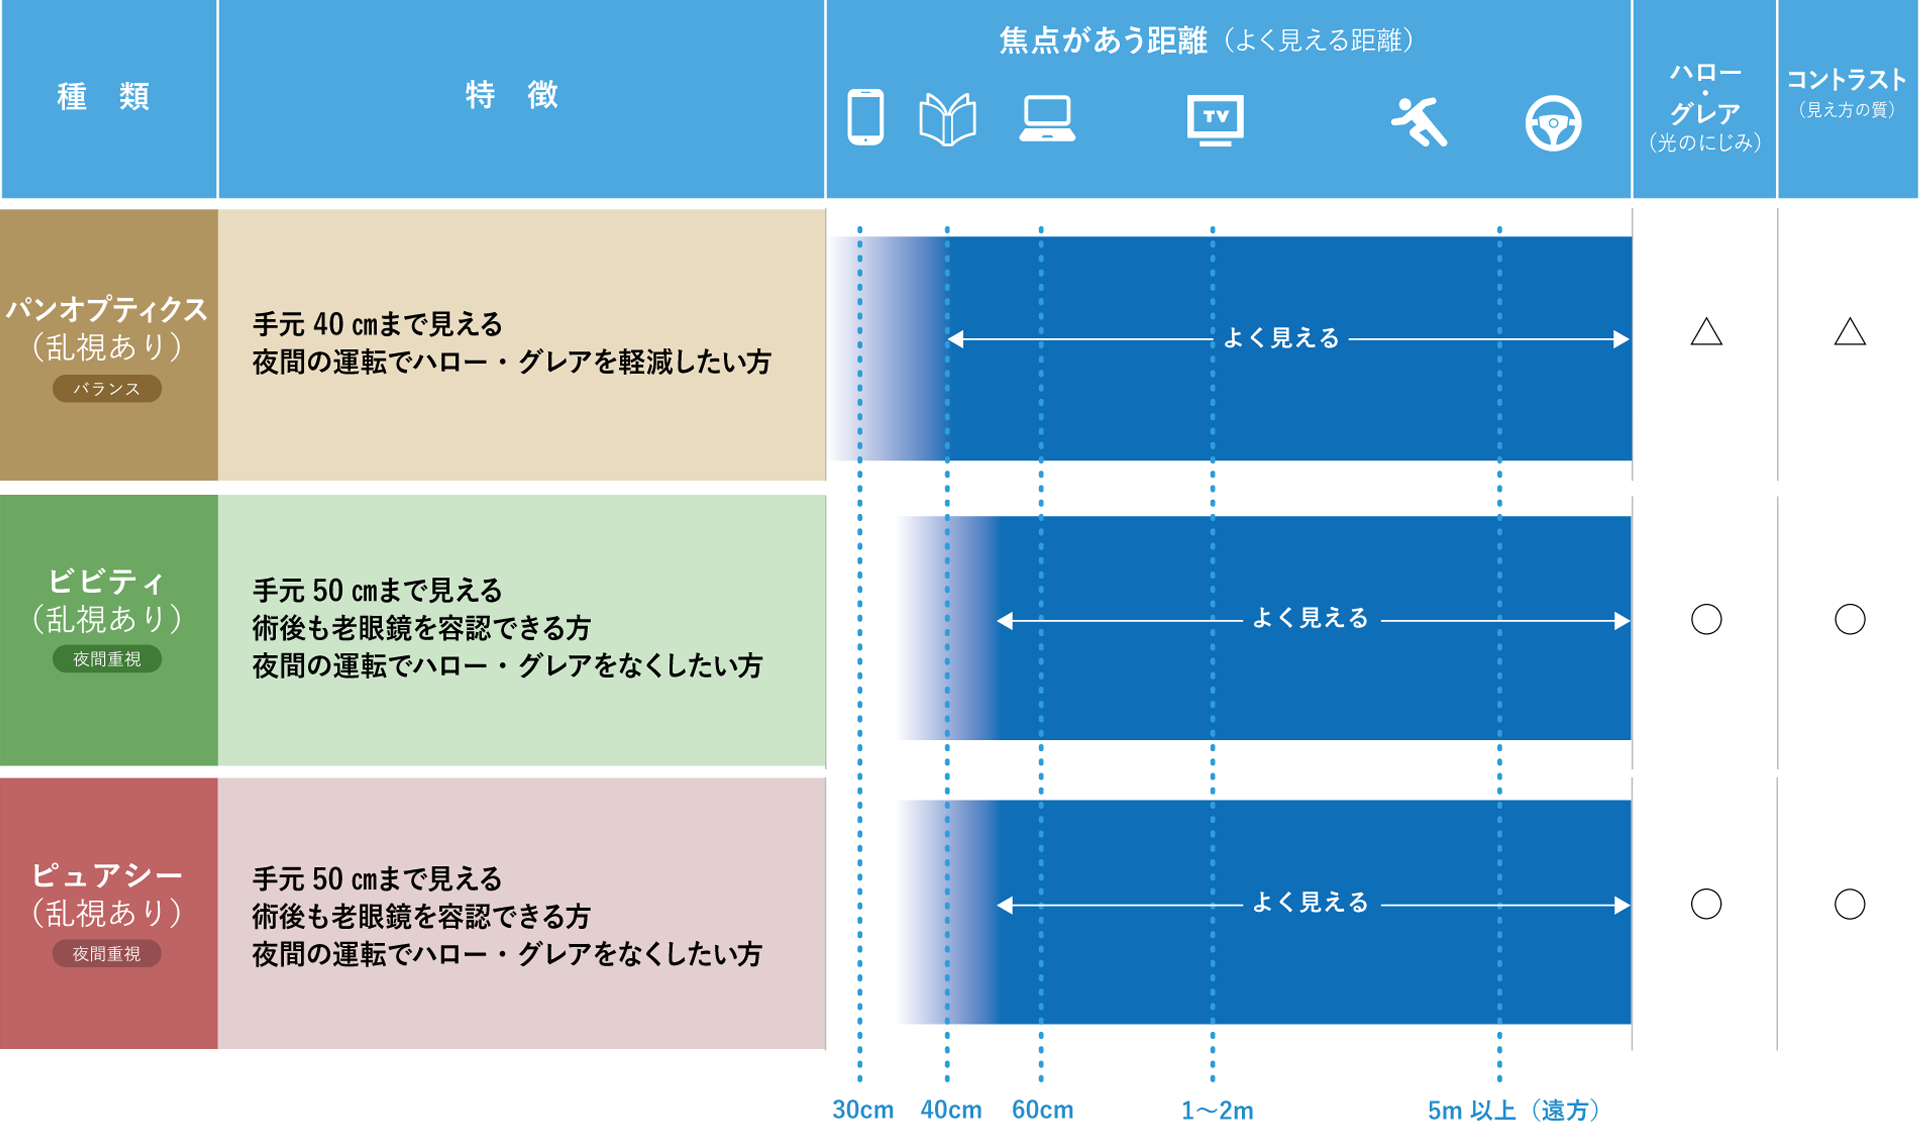
Task: Select the コントラスト column header
Action: coord(1846,82)
